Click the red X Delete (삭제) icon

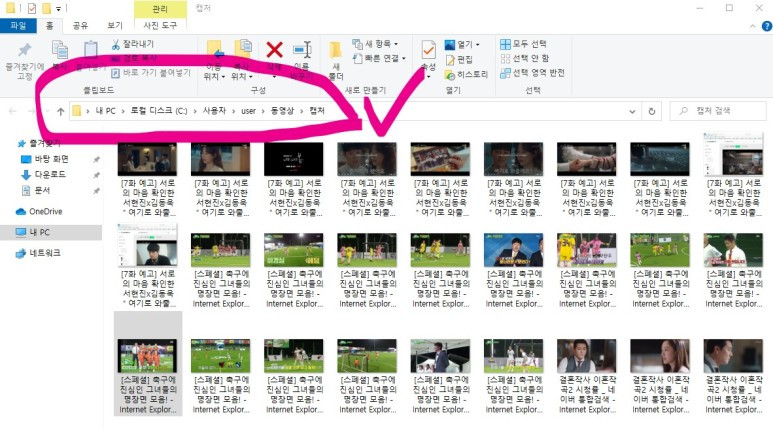click(x=274, y=49)
